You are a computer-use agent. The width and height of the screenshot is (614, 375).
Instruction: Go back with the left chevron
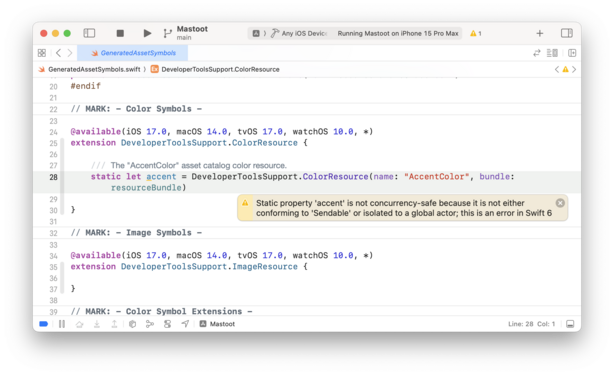pos(58,53)
